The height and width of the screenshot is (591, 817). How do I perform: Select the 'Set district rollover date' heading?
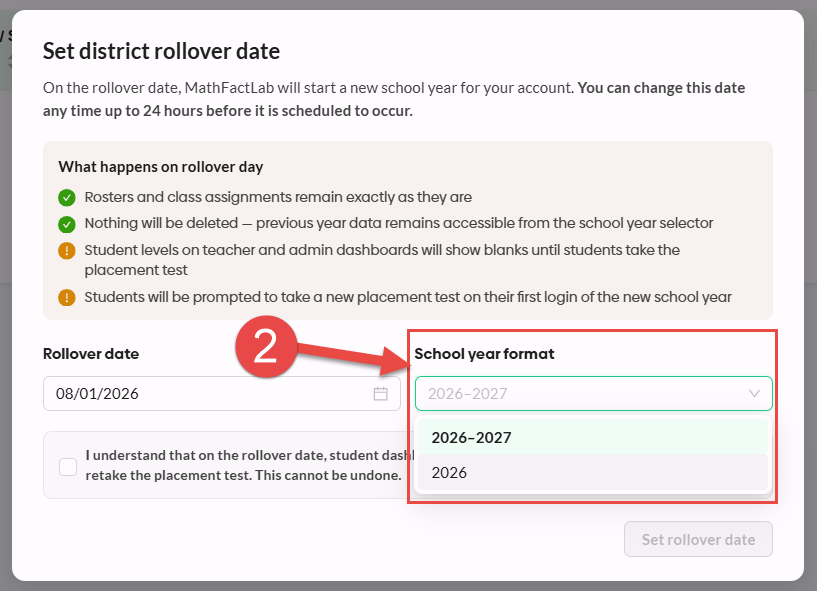point(162,51)
